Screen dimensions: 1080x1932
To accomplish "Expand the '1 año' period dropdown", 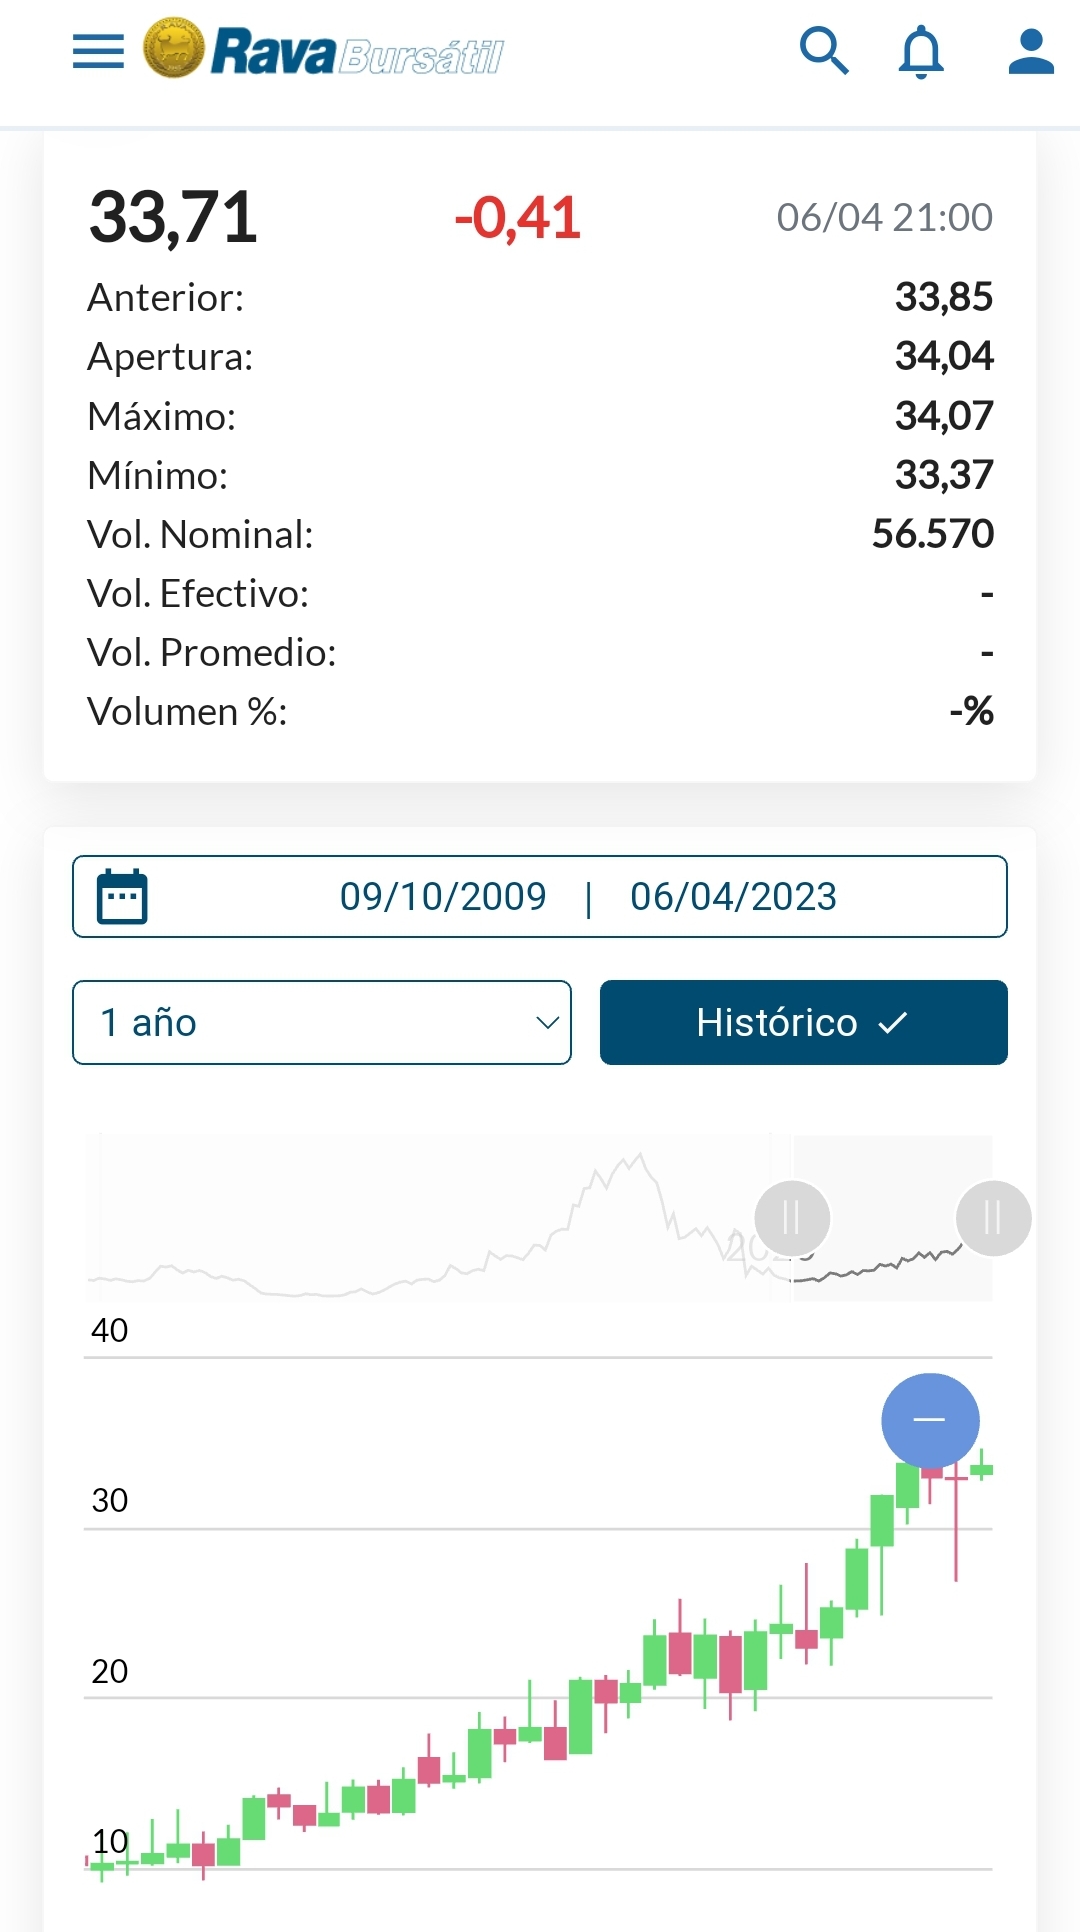I will point(321,1022).
